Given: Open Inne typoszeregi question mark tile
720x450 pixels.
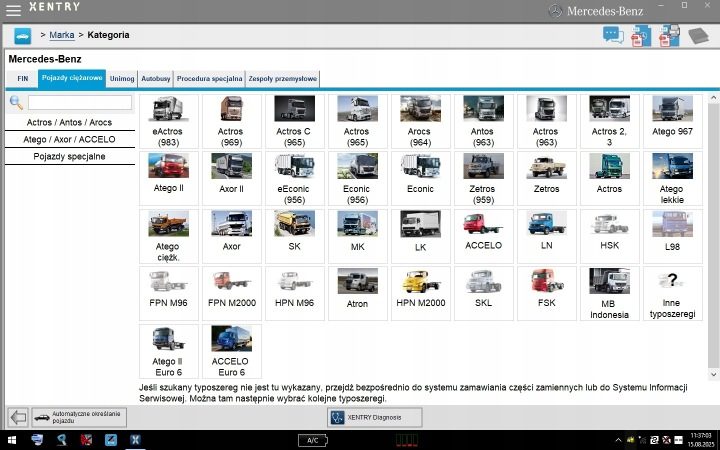Looking at the screenshot, I should (x=672, y=293).
